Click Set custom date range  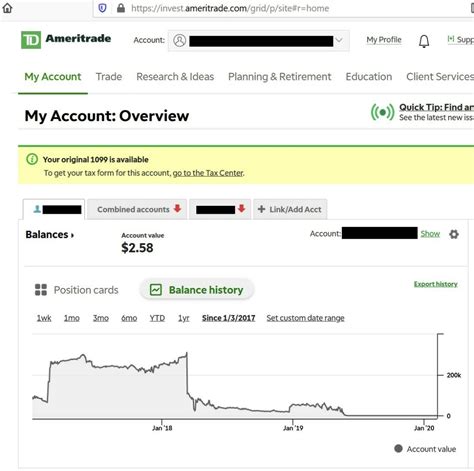305,318
